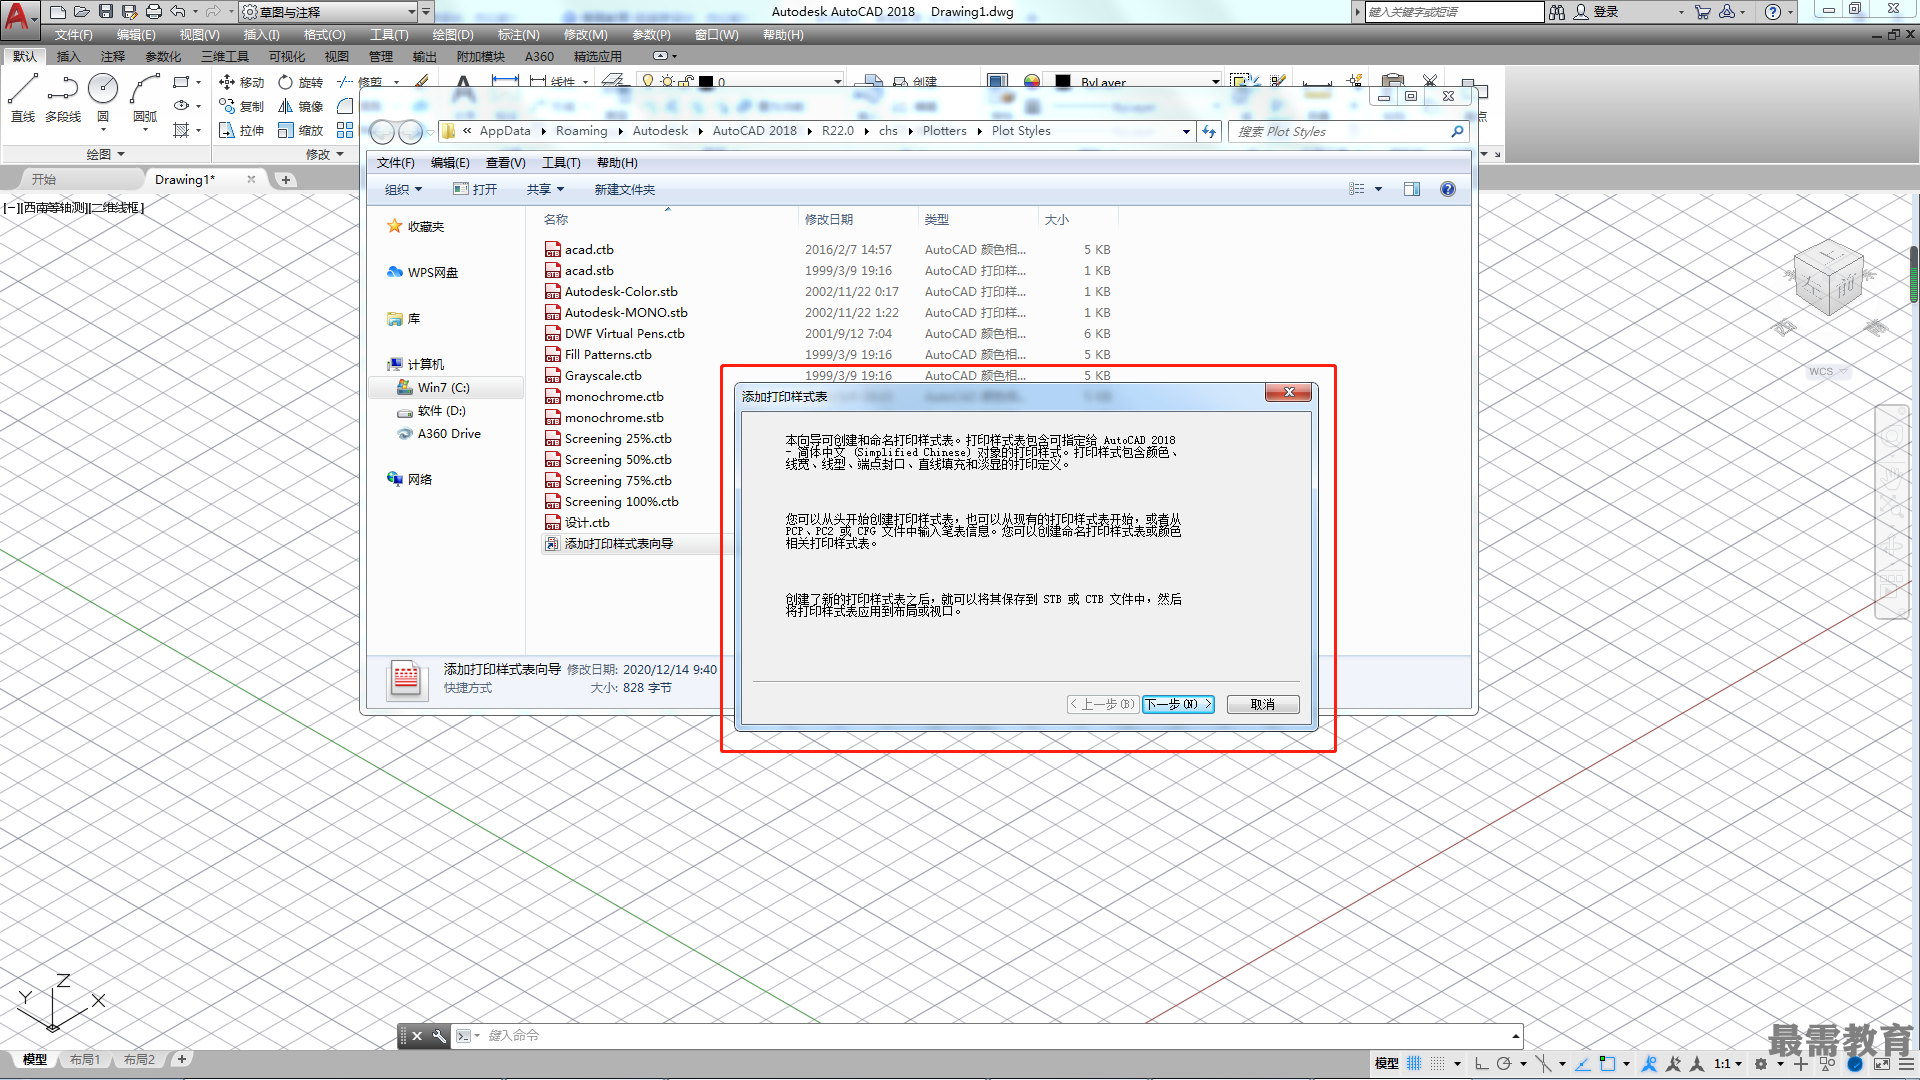Select the Arc (圆弧) tool

(x=145, y=98)
